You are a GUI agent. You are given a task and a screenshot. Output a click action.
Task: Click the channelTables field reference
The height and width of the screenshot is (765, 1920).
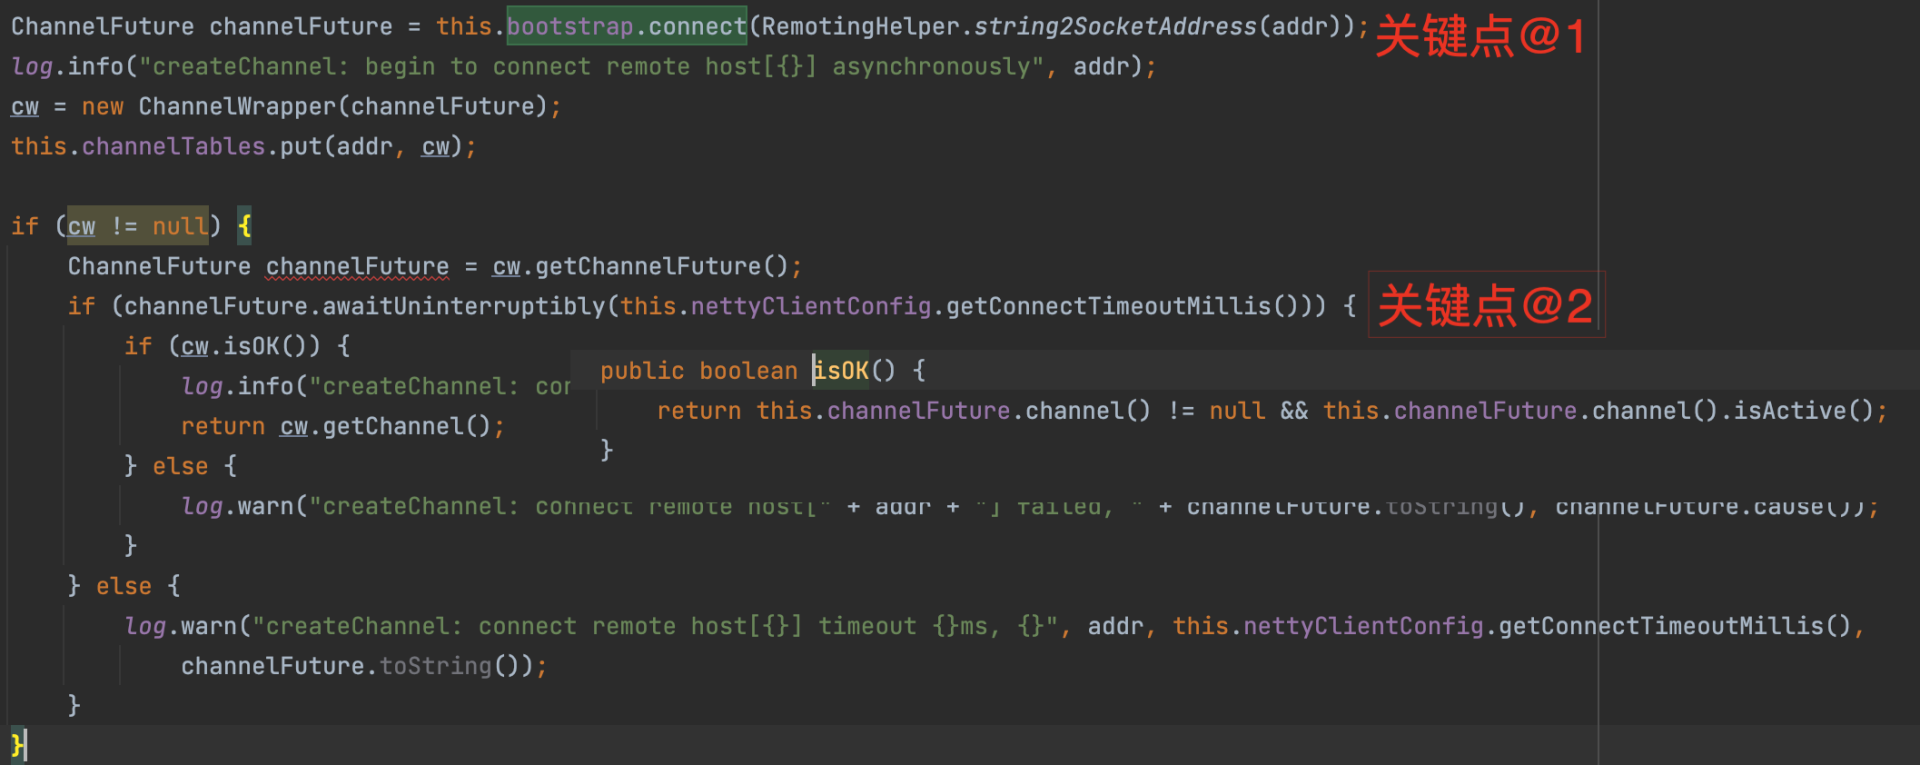point(173,146)
